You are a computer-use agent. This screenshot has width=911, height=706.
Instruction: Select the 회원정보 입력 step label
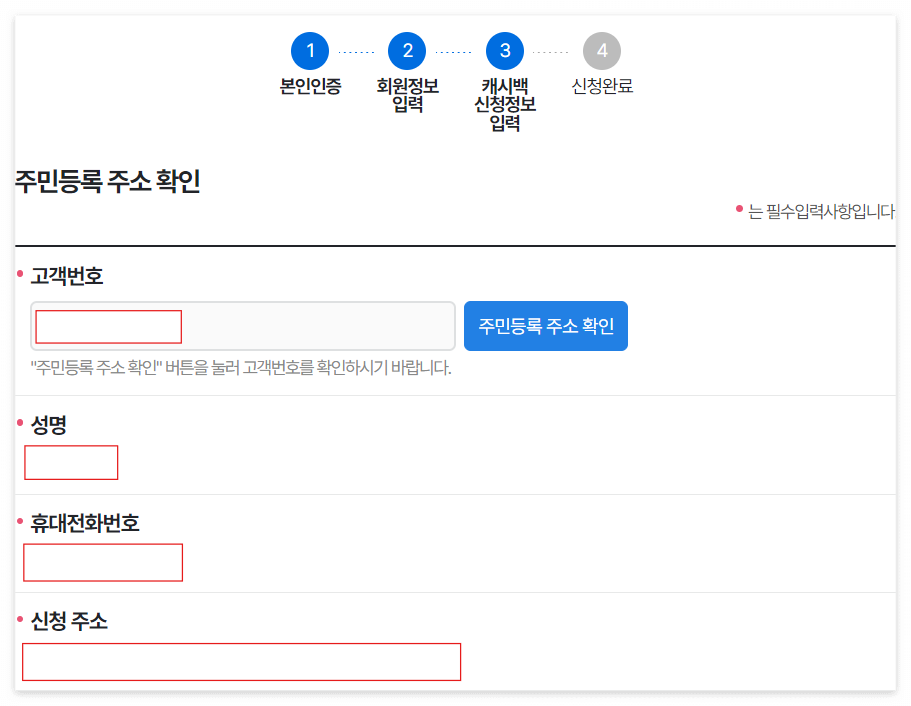(406, 95)
